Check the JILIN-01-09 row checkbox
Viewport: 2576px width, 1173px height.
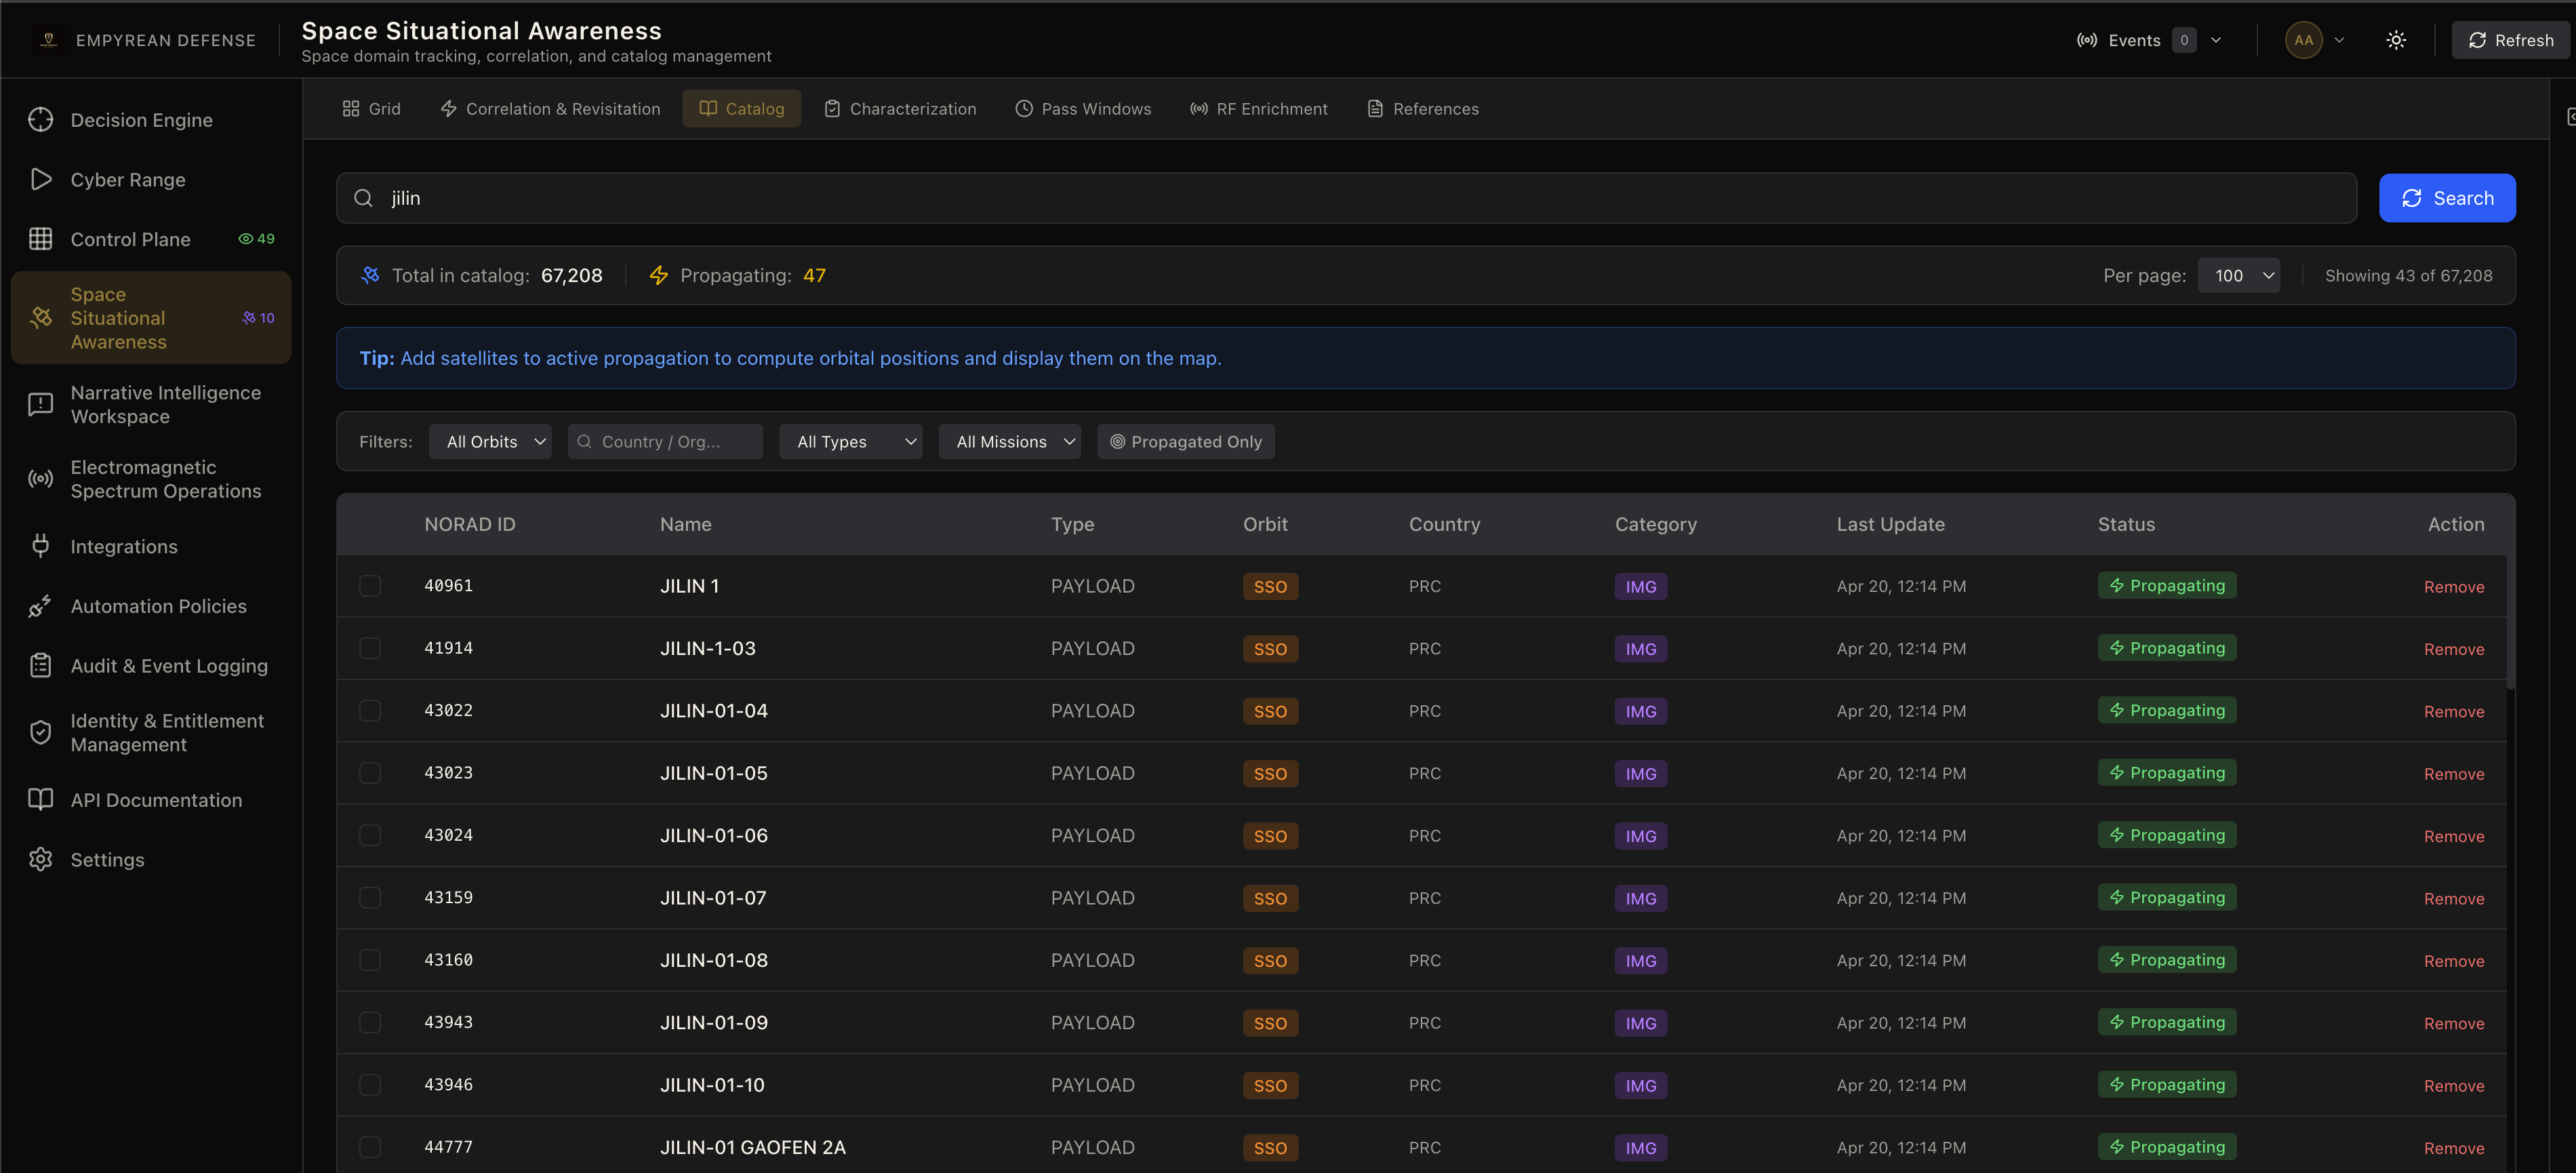370,1022
